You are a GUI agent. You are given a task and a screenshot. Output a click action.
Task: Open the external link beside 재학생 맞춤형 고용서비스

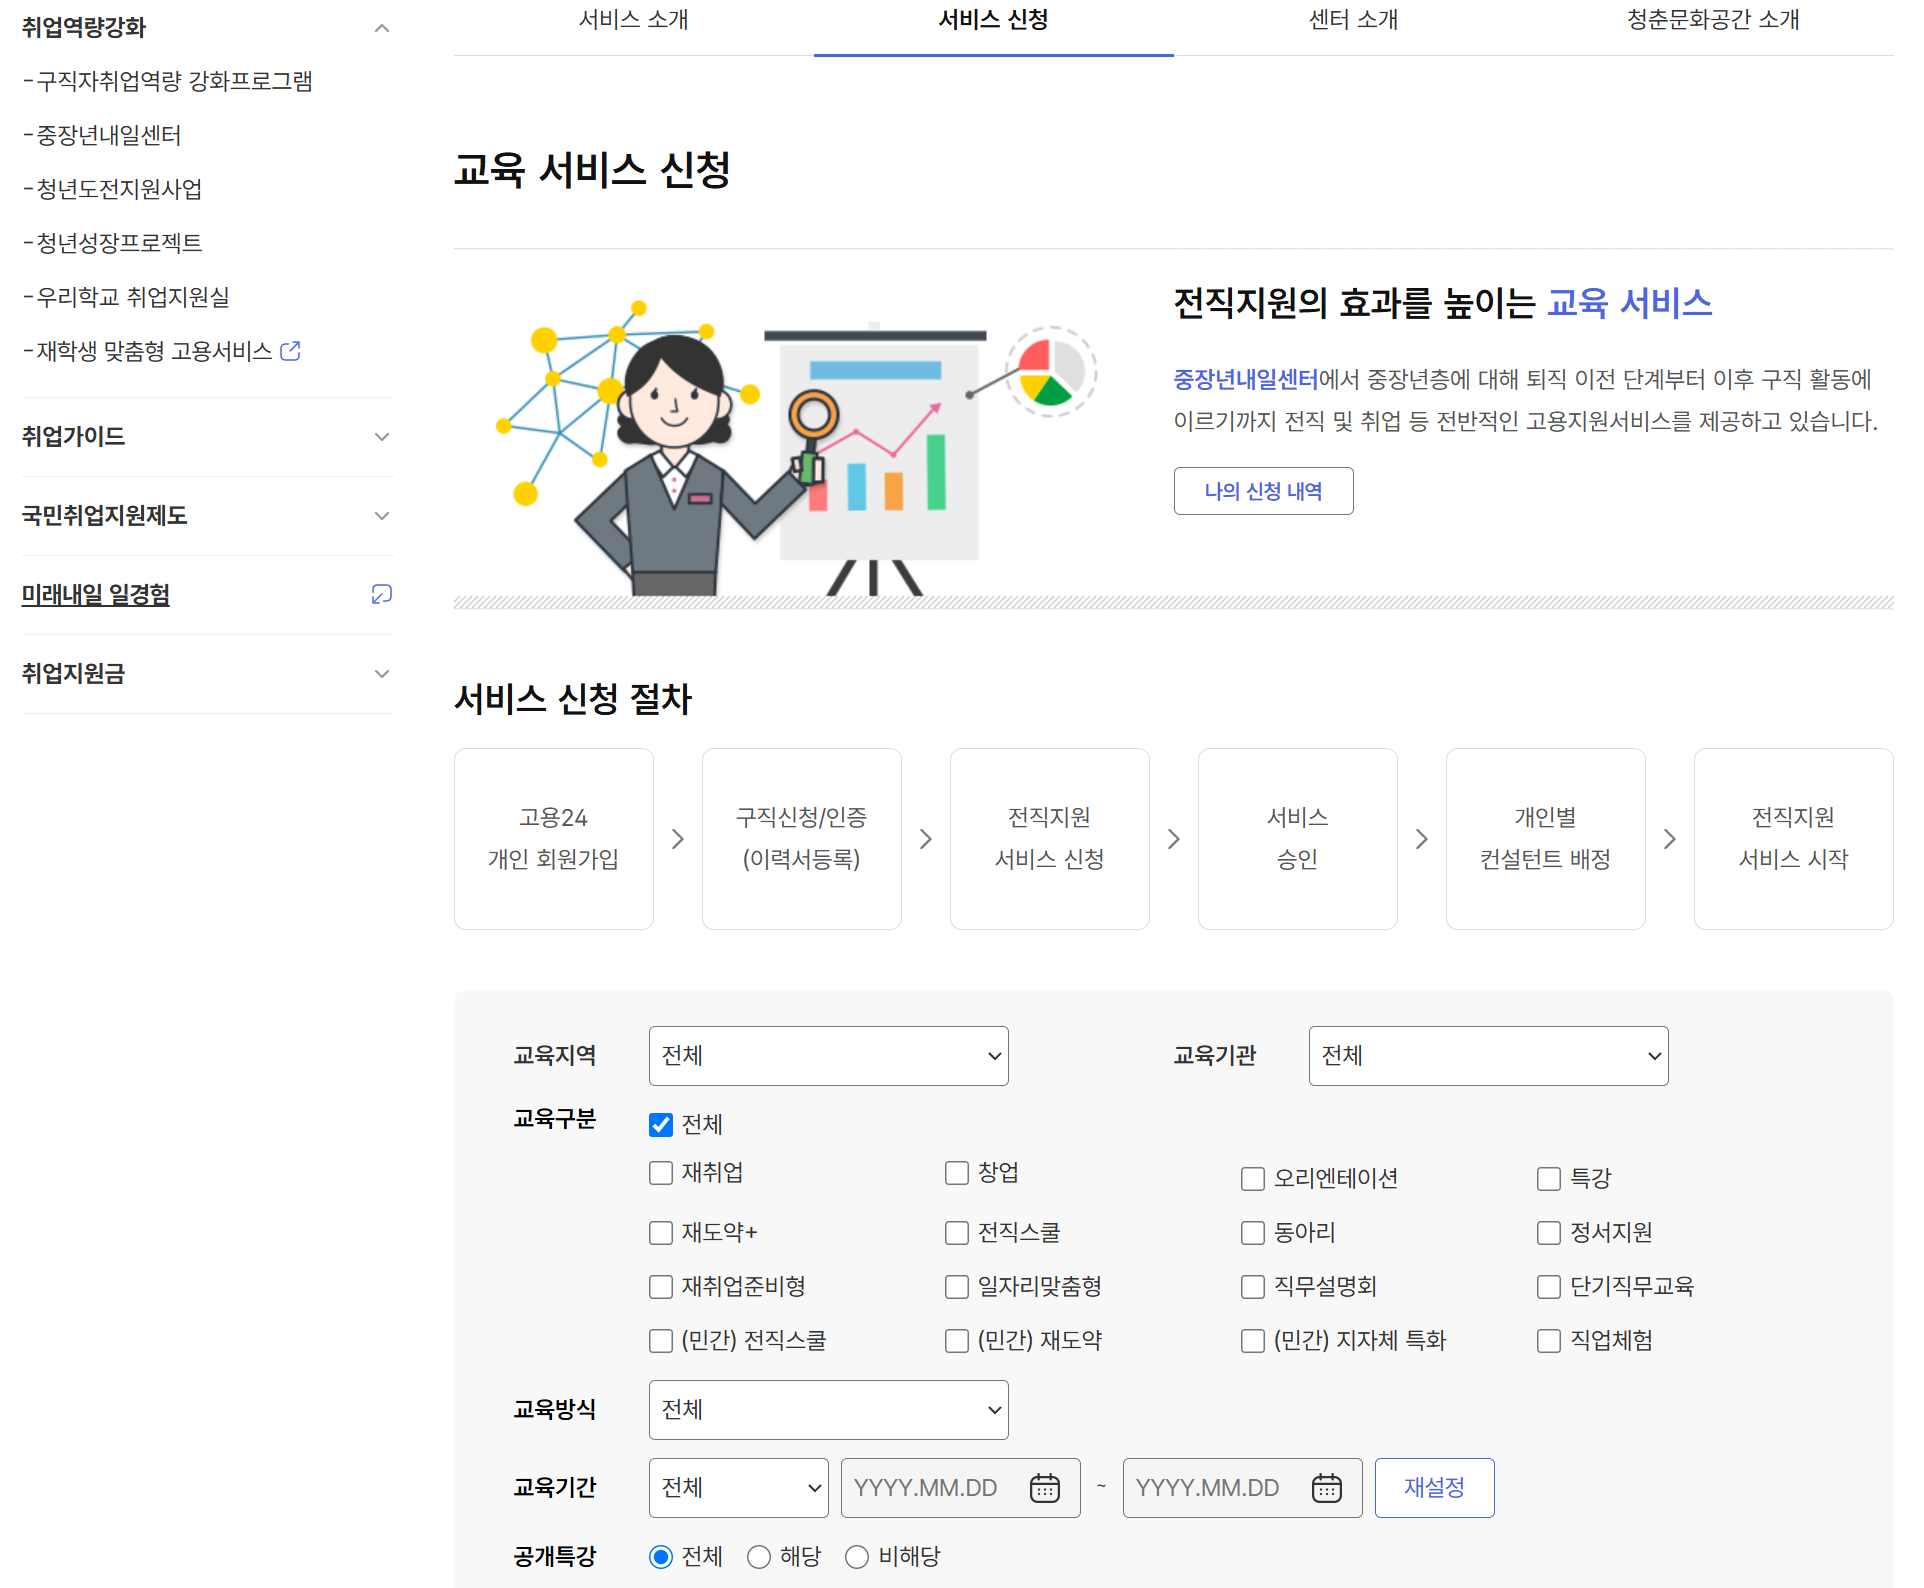291,351
